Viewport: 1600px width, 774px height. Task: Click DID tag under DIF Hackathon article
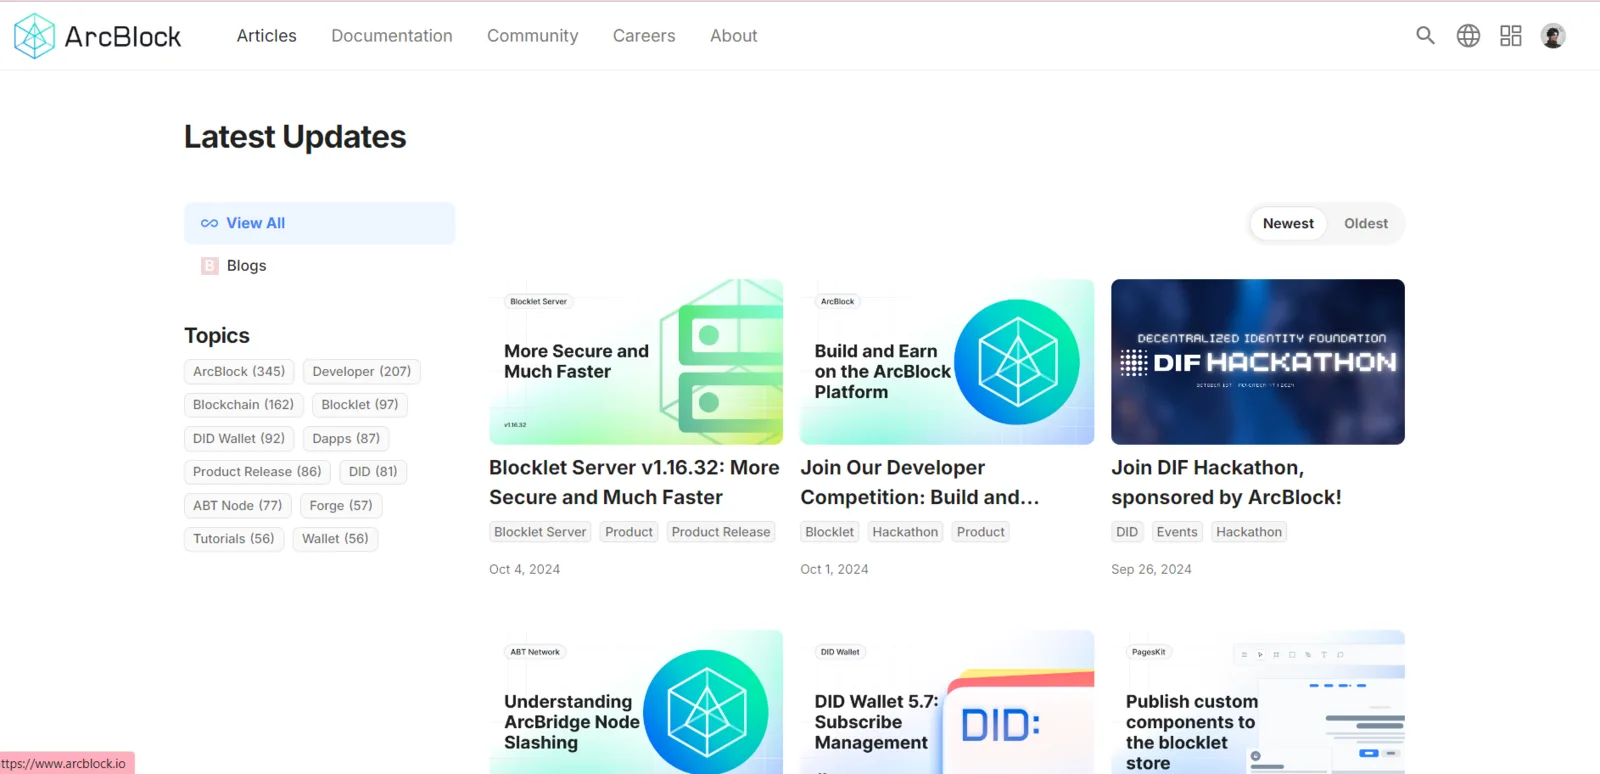1127,532
